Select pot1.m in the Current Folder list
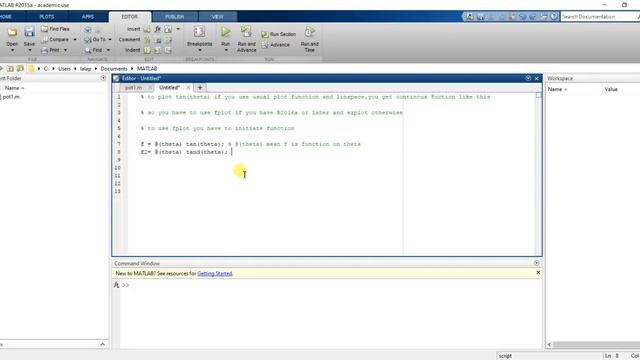The height and width of the screenshot is (360, 640). 11,97
